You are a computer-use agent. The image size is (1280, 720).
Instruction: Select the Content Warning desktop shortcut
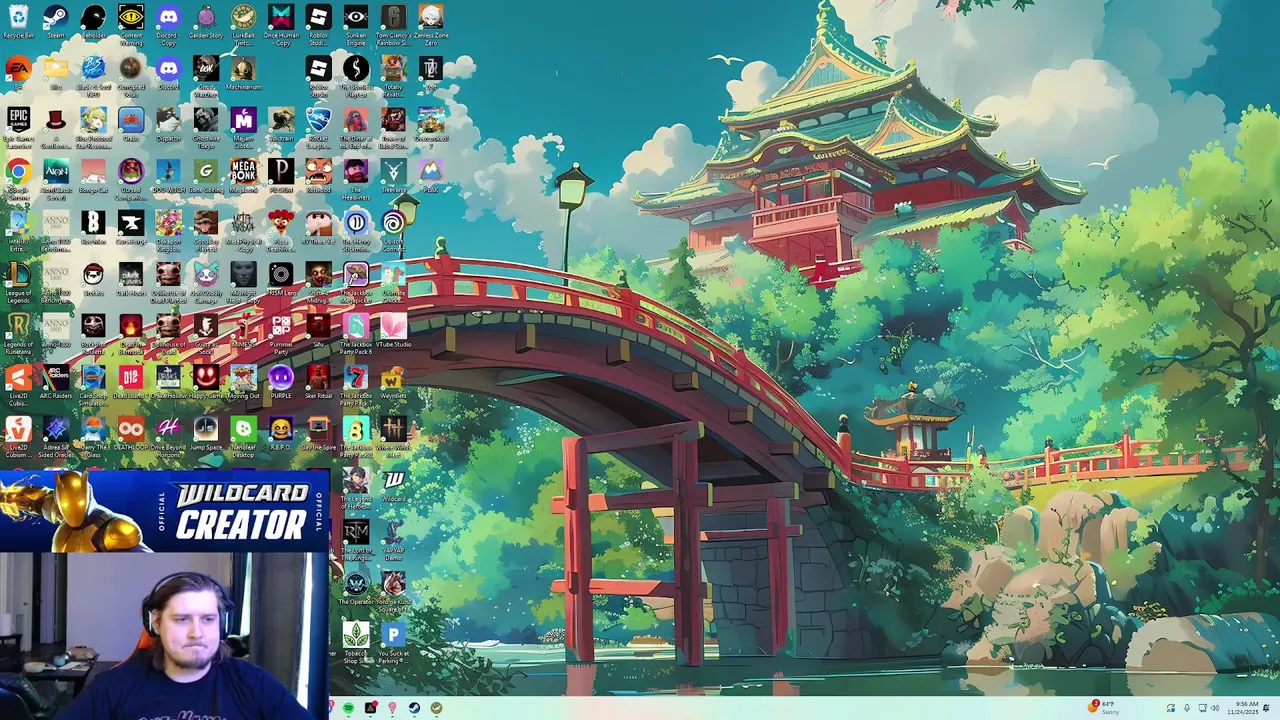click(x=131, y=25)
